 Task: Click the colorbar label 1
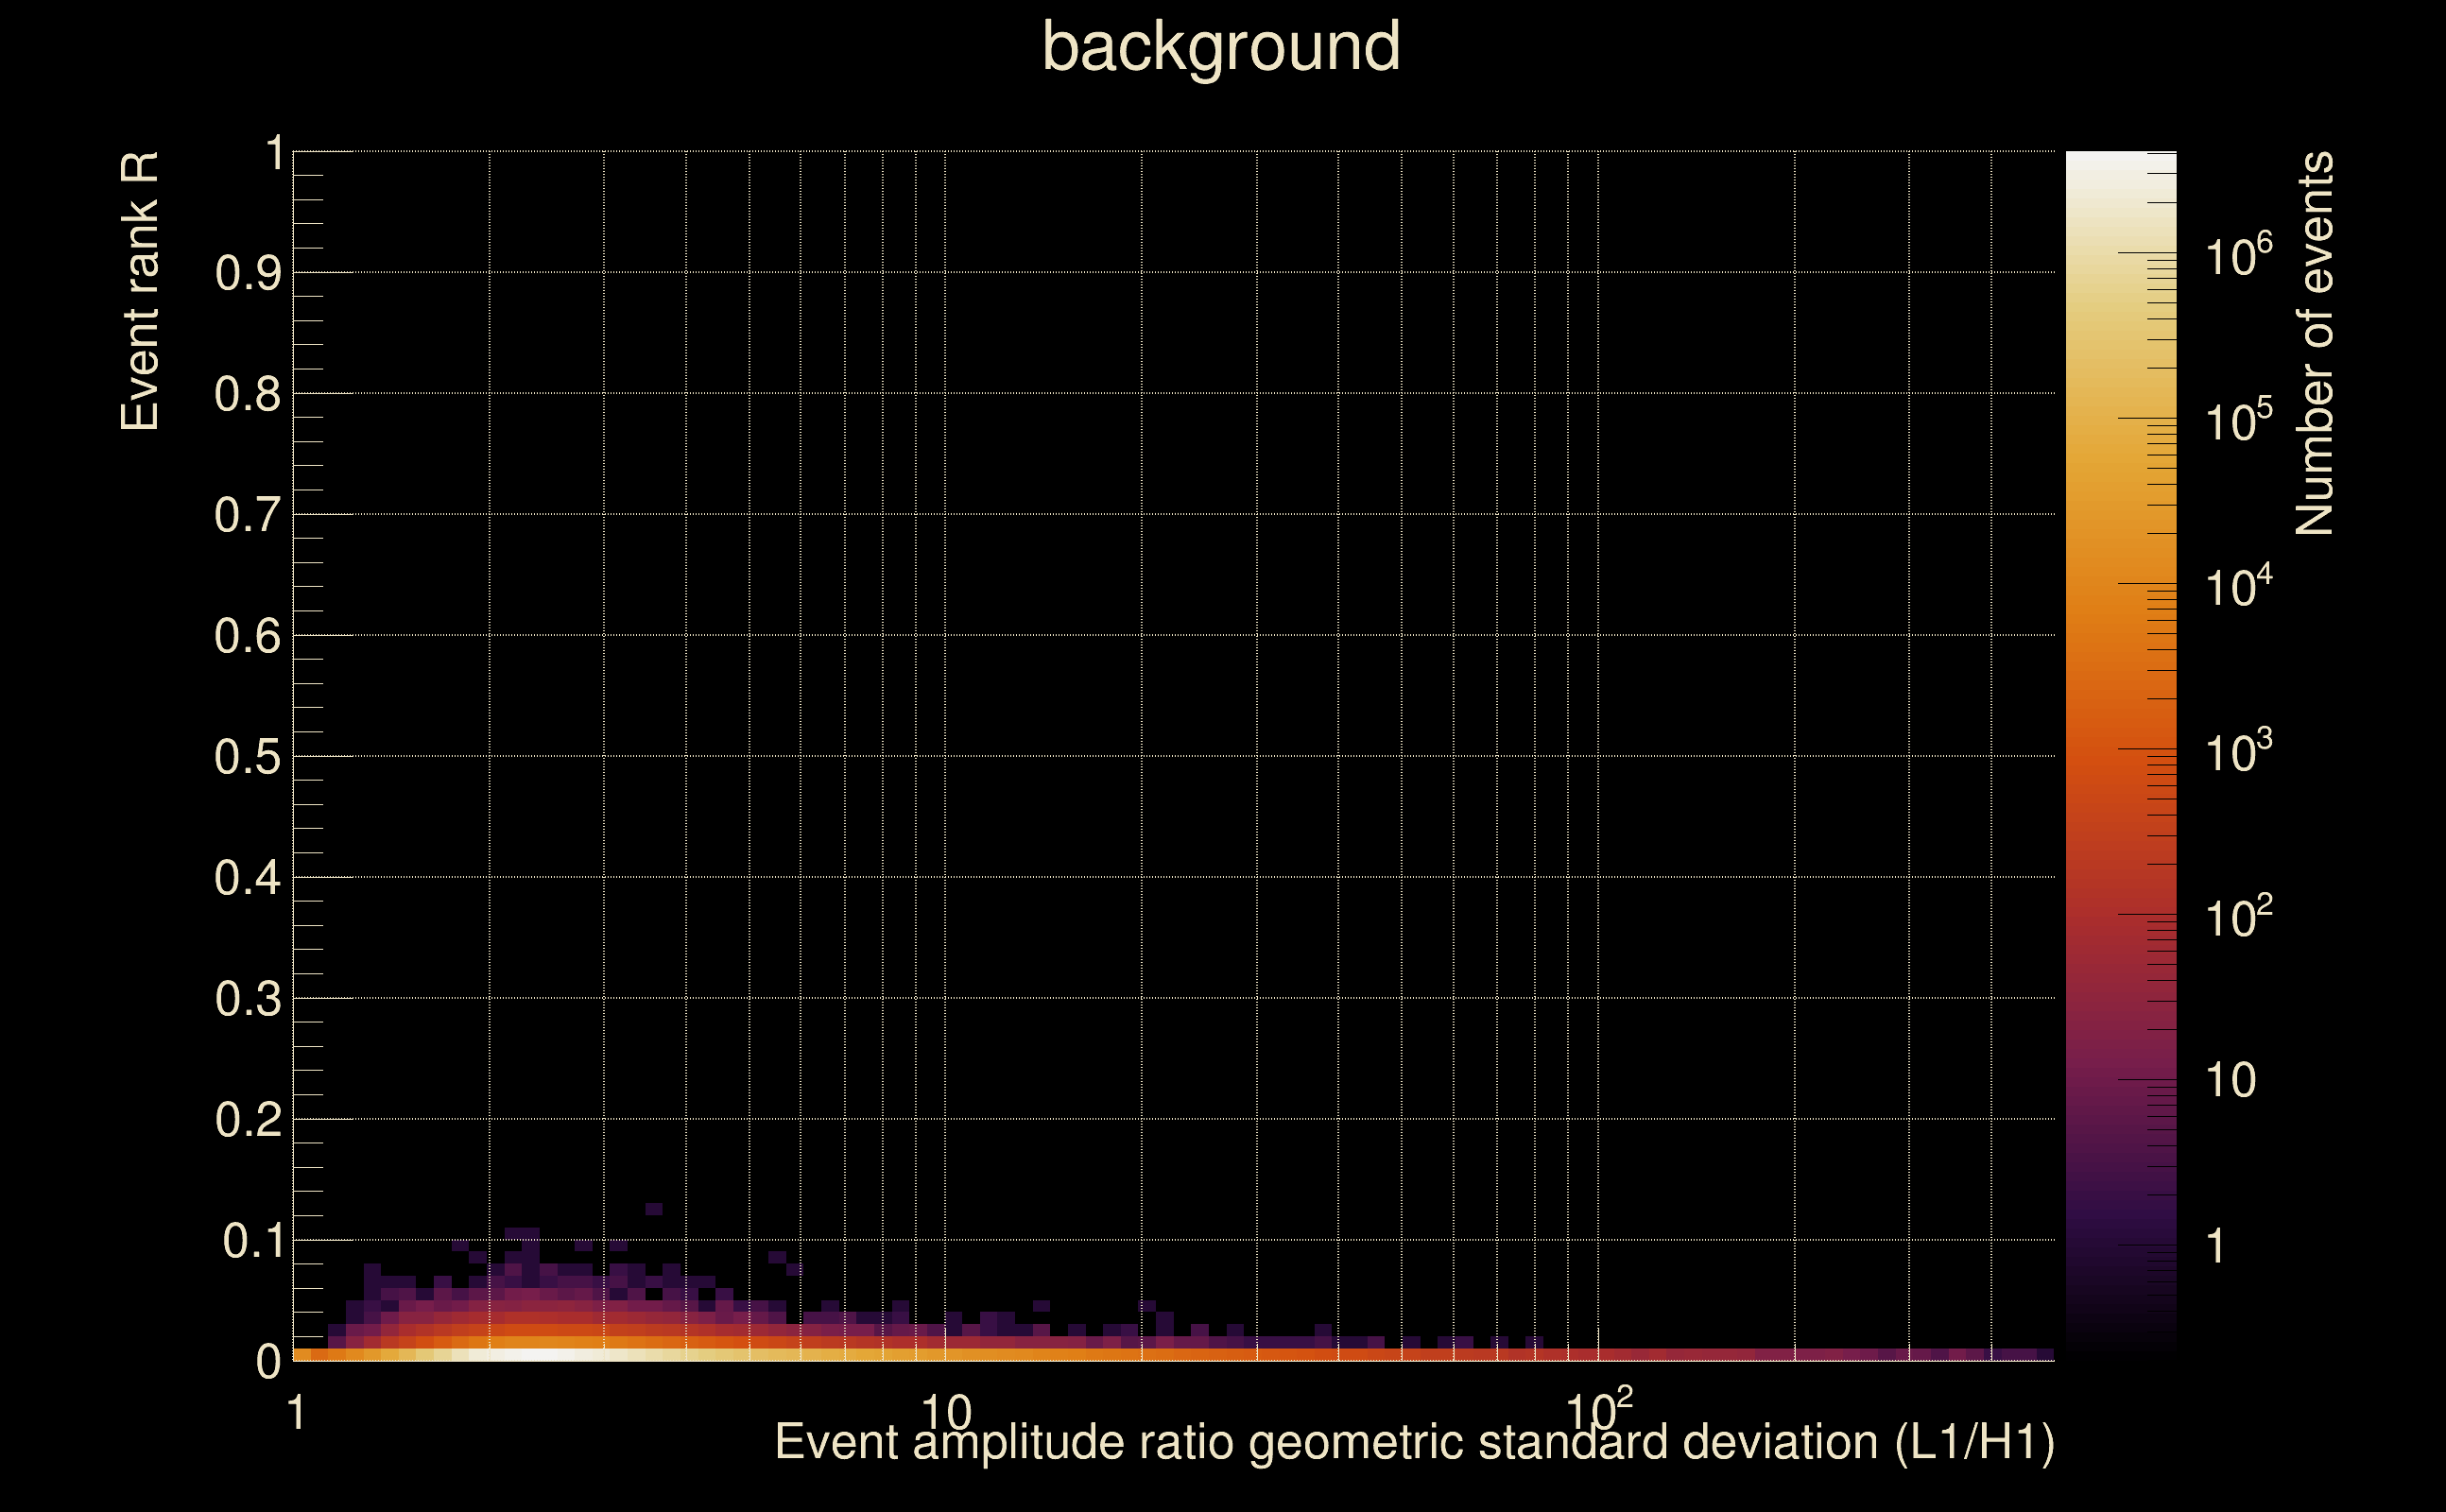tap(2216, 1247)
